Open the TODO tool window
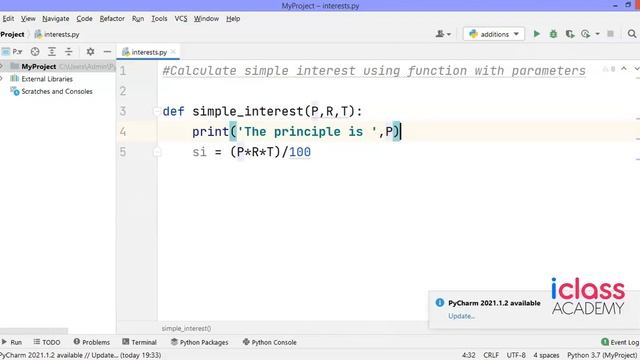 (47, 342)
